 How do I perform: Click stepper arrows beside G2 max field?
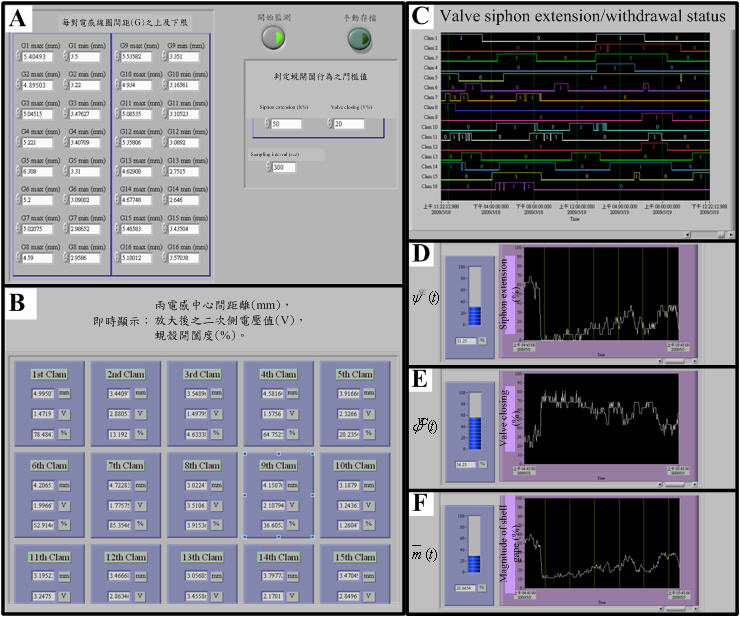point(19,85)
